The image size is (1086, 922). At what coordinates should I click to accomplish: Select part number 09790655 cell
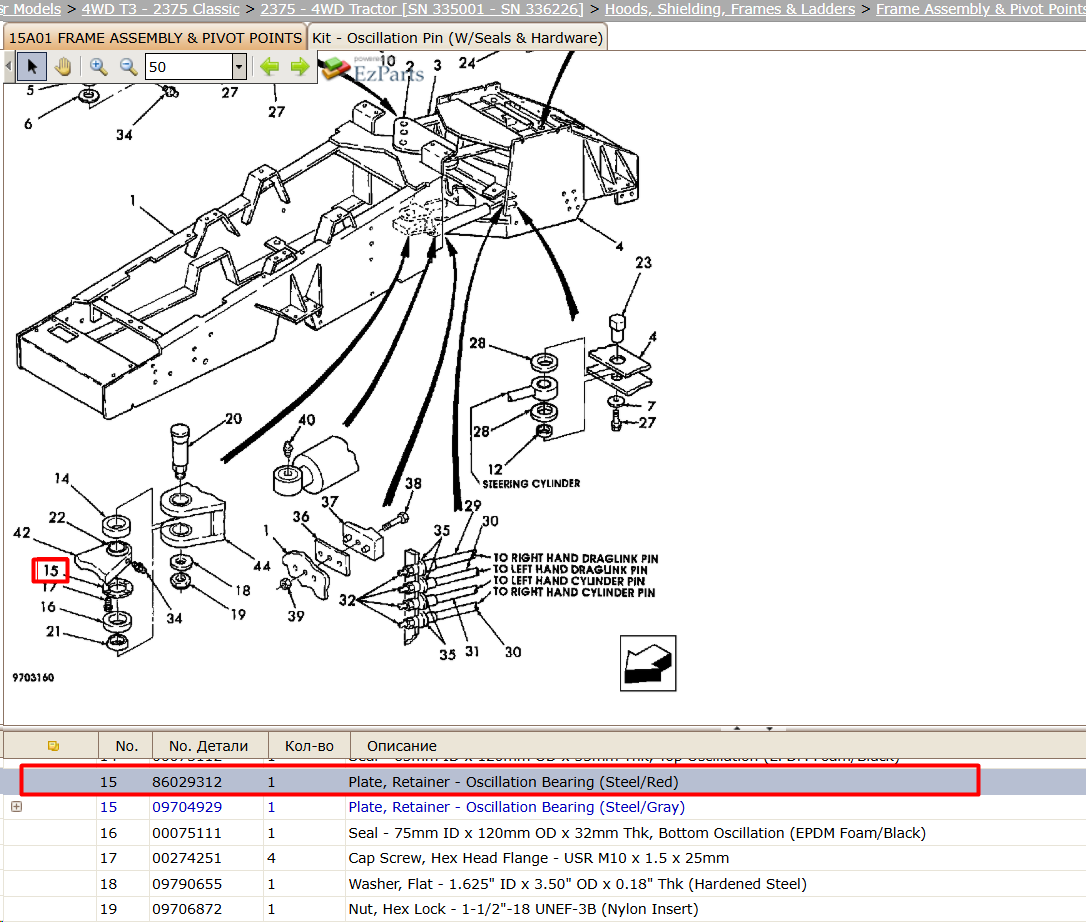[x=187, y=884]
